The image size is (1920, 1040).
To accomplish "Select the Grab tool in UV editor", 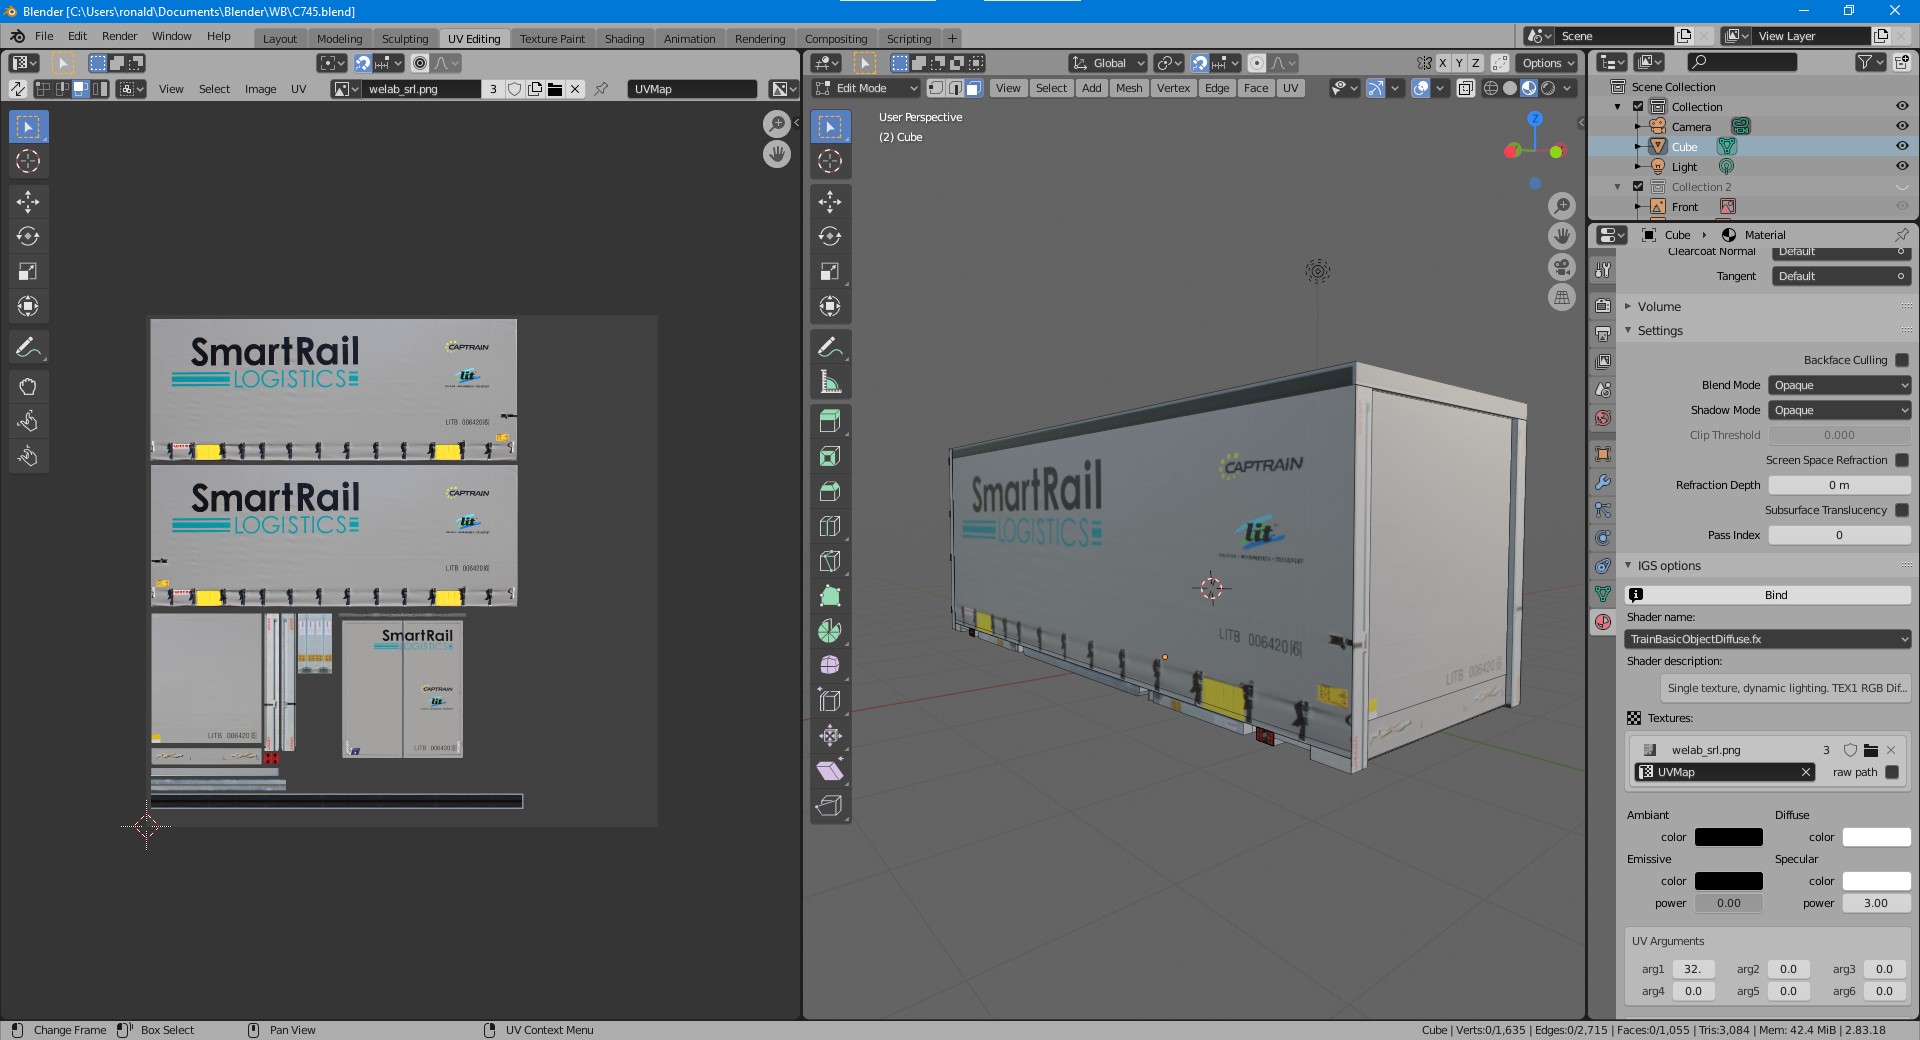I will [x=28, y=387].
